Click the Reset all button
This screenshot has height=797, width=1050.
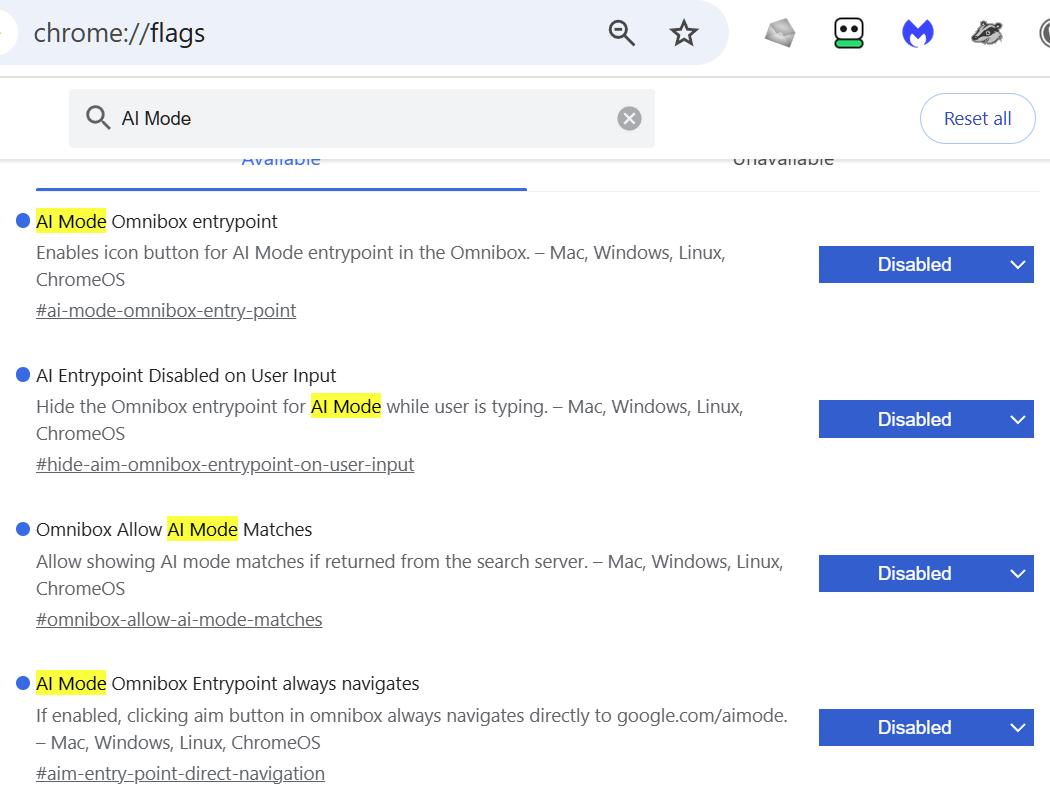977,119
